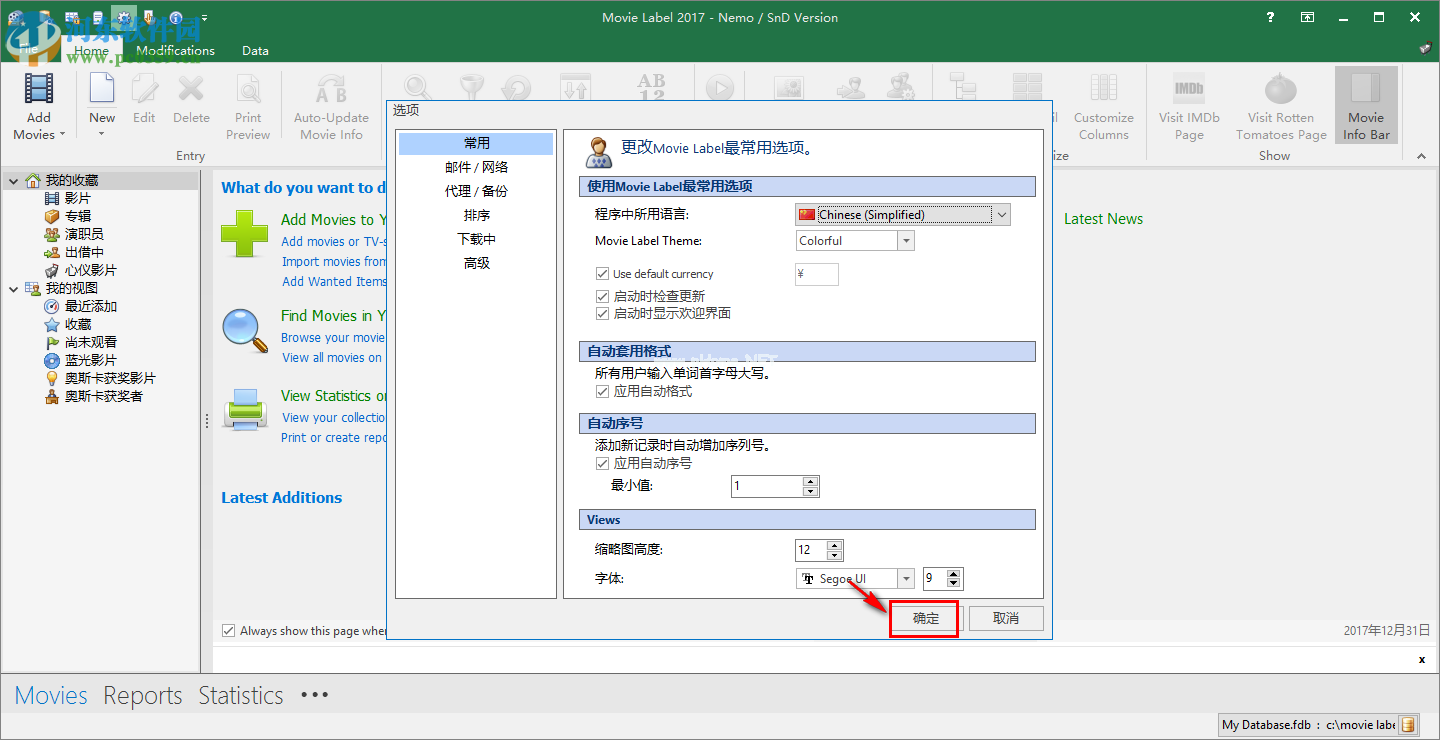Click the green plus Add Movies icon

click(245, 234)
